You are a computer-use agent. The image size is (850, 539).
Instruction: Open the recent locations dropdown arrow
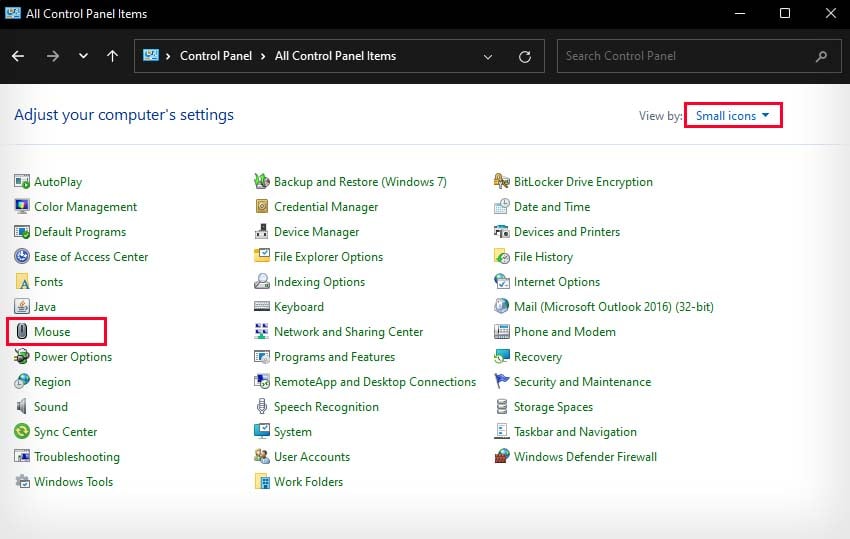[83, 56]
